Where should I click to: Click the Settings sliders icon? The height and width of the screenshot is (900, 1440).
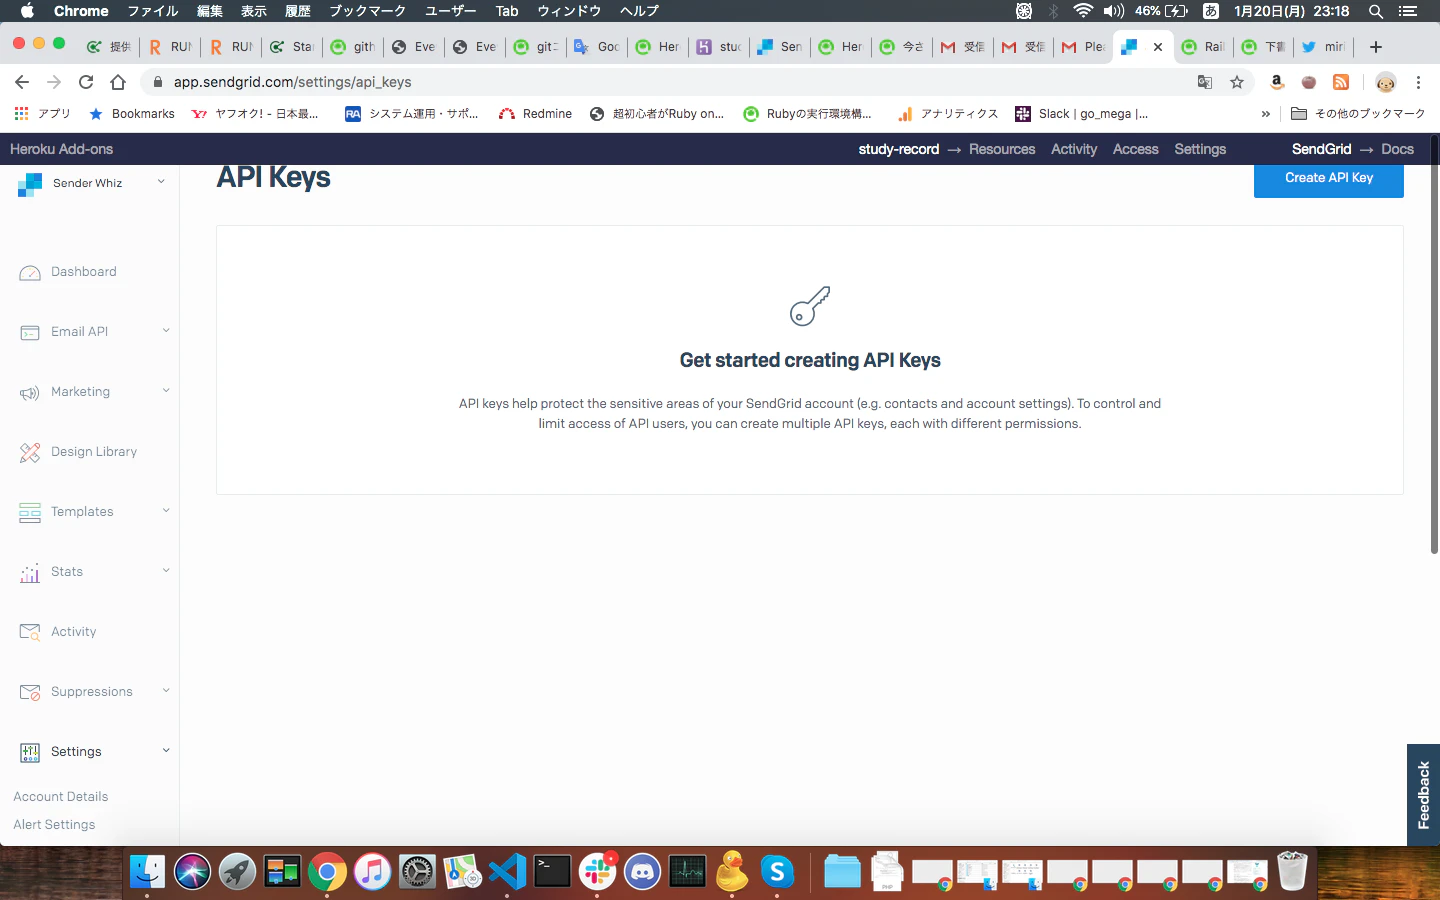coord(30,752)
